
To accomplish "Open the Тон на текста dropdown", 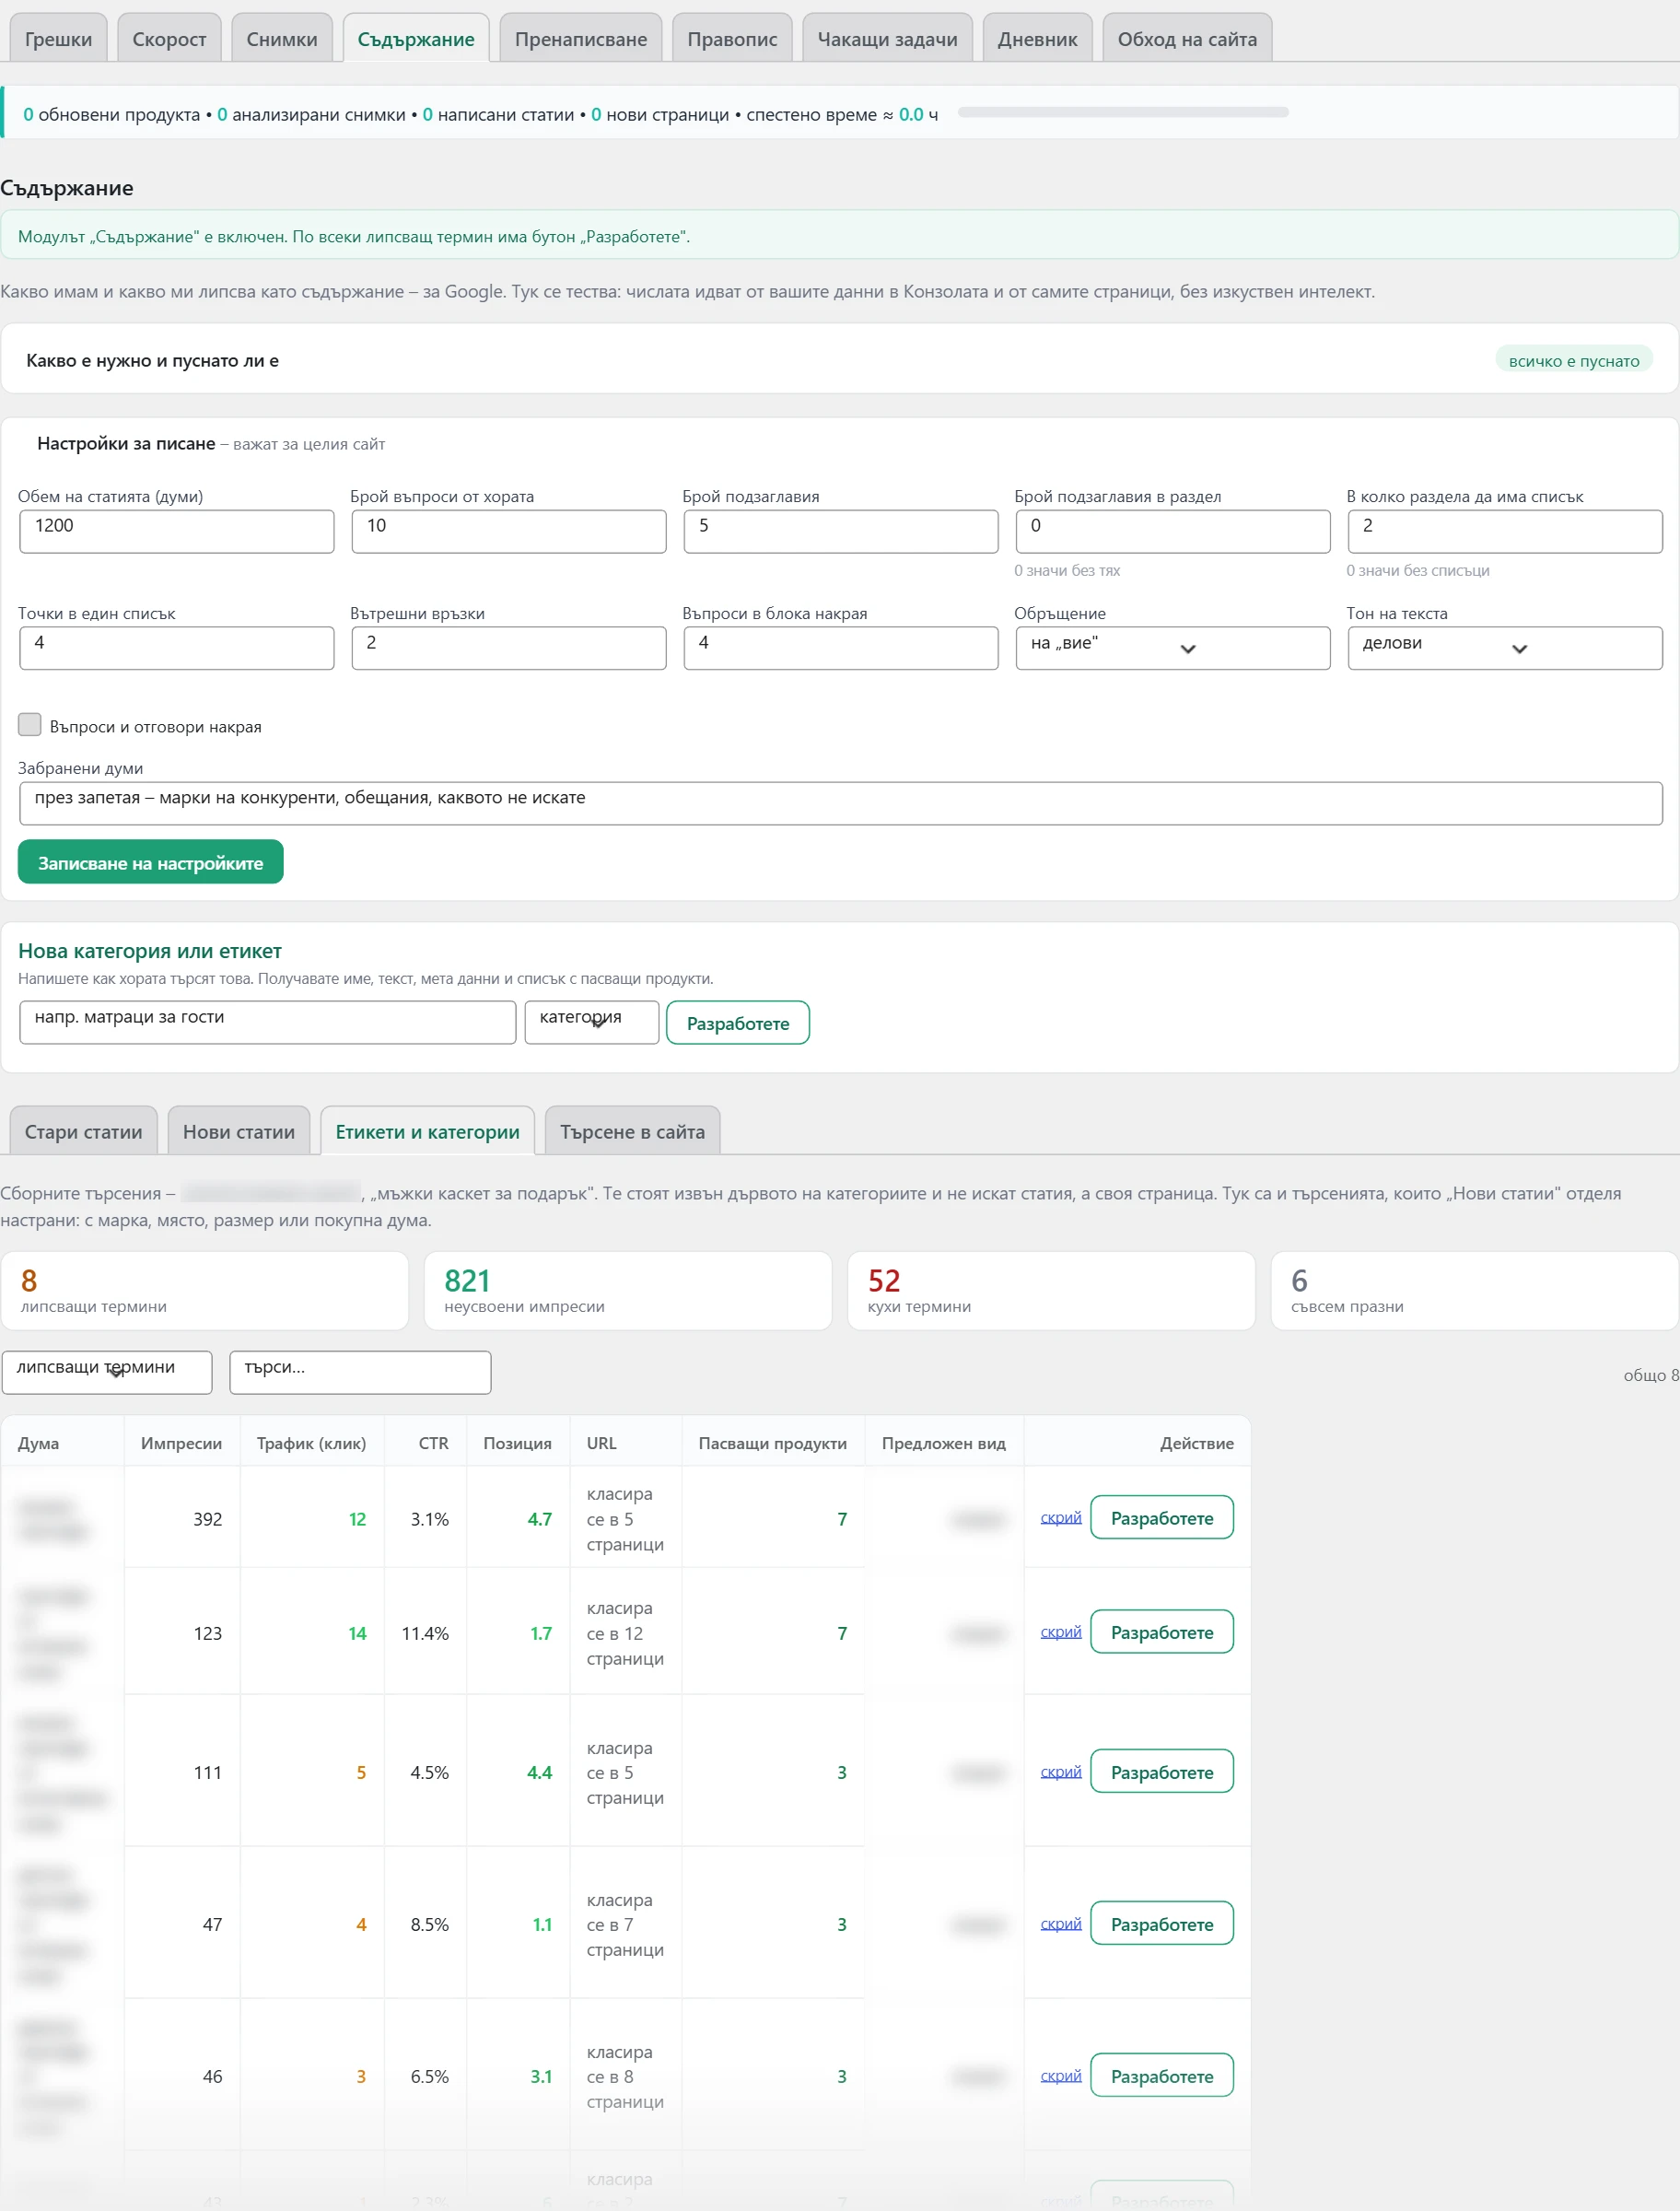I will point(1504,648).
